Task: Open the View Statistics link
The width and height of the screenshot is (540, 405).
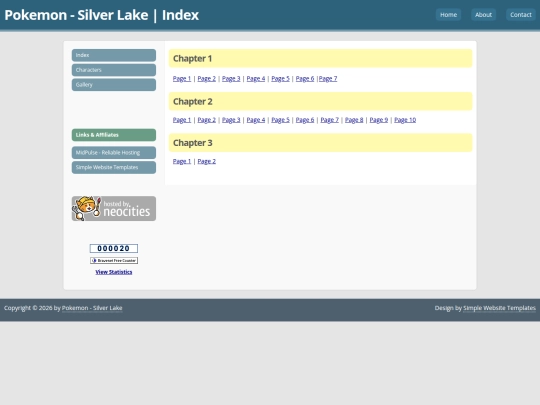Action: [114, 272]
